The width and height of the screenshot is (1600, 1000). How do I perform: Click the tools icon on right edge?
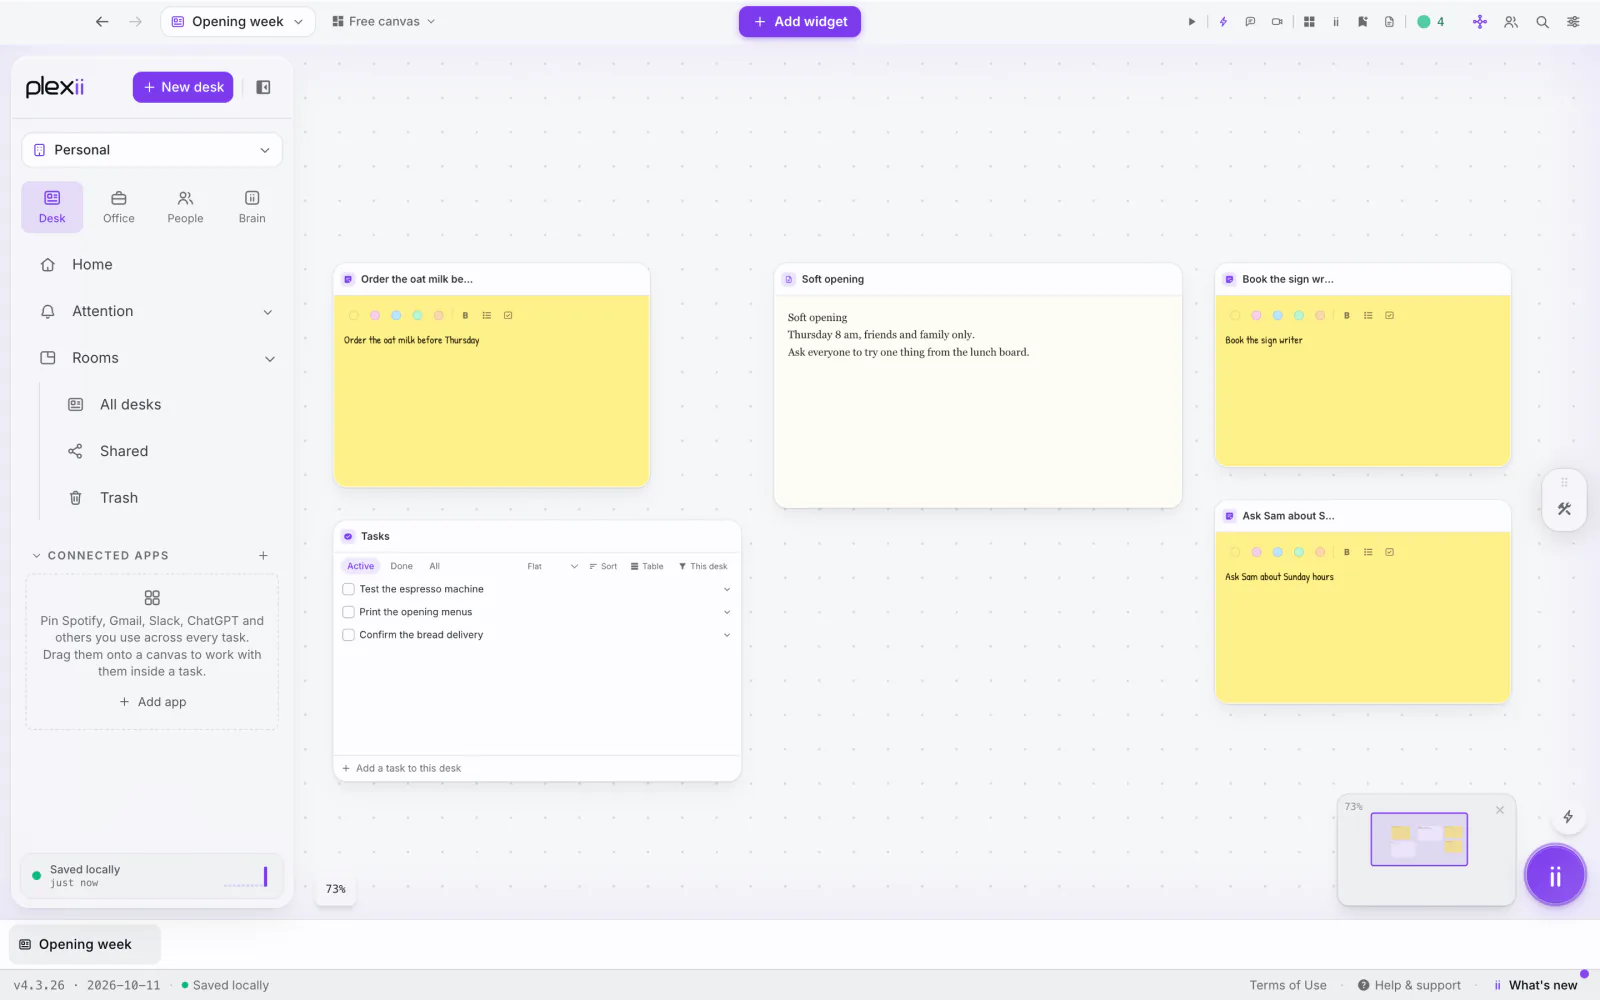(x=1565, y=509)
